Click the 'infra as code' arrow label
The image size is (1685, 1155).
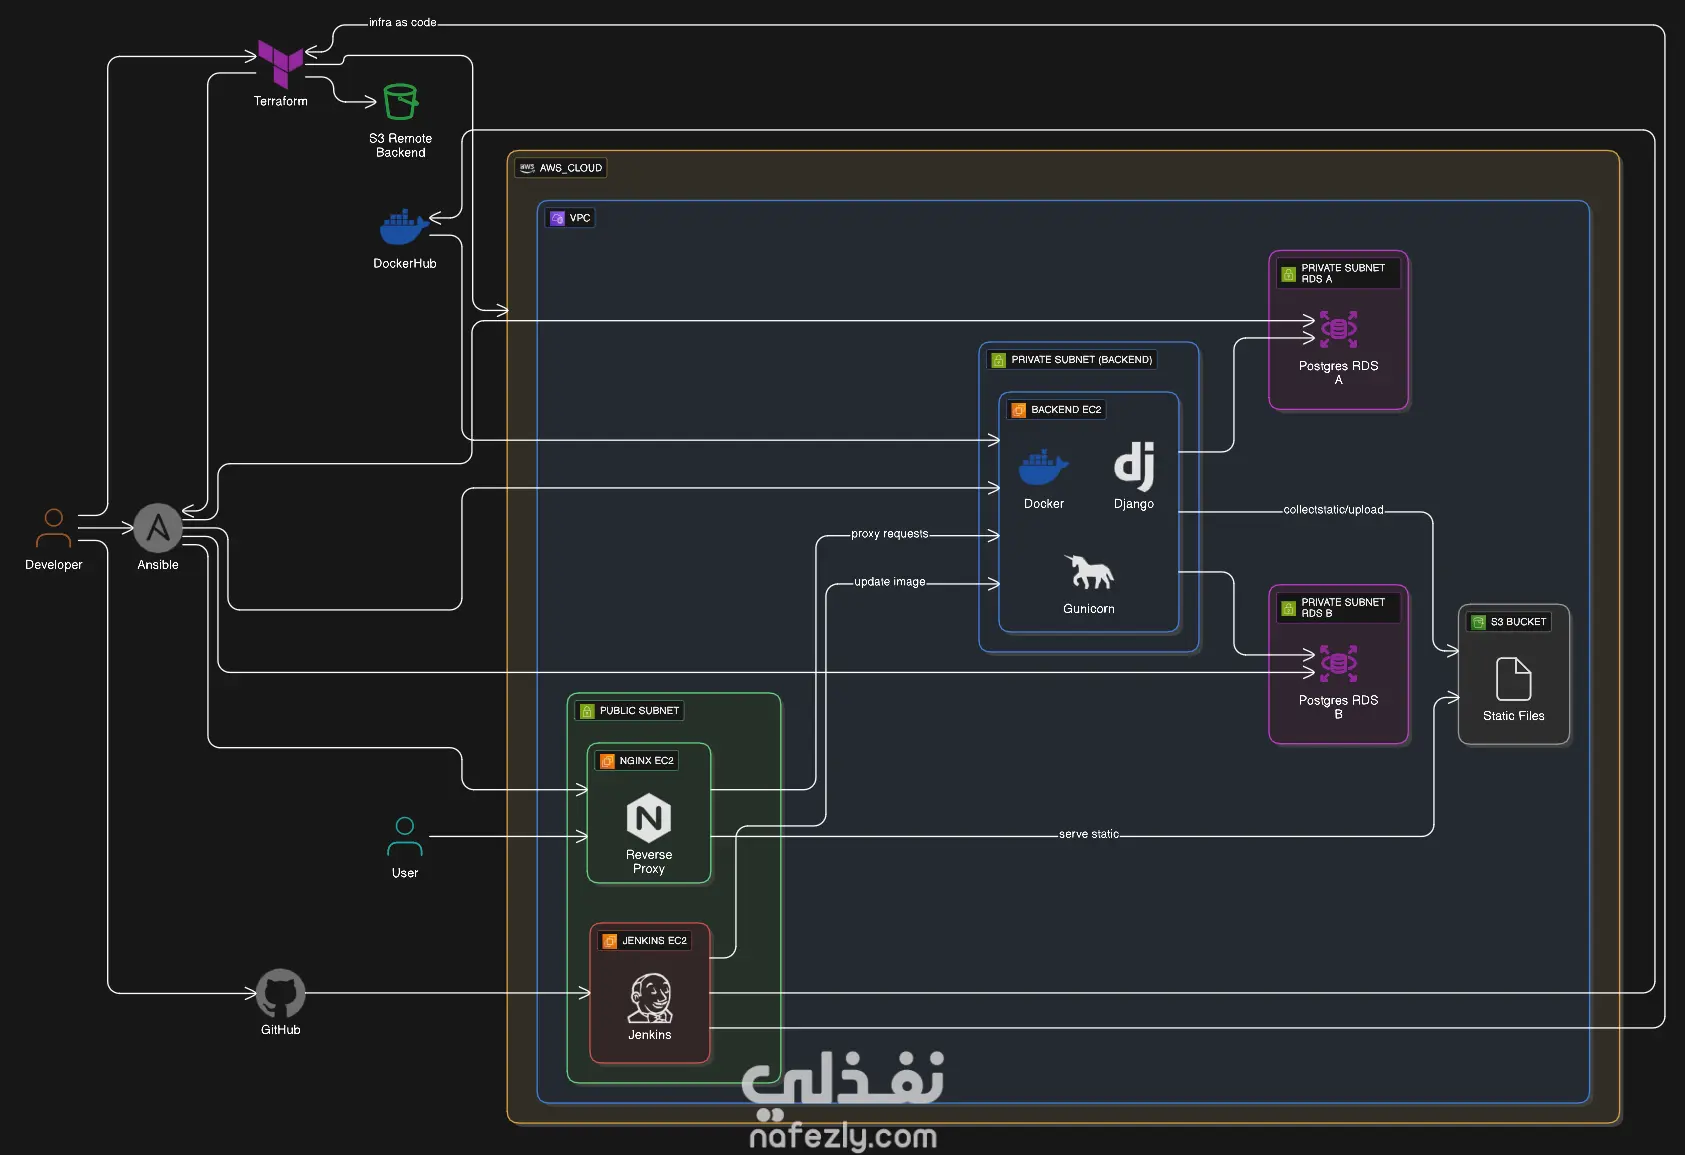(403, 22)
